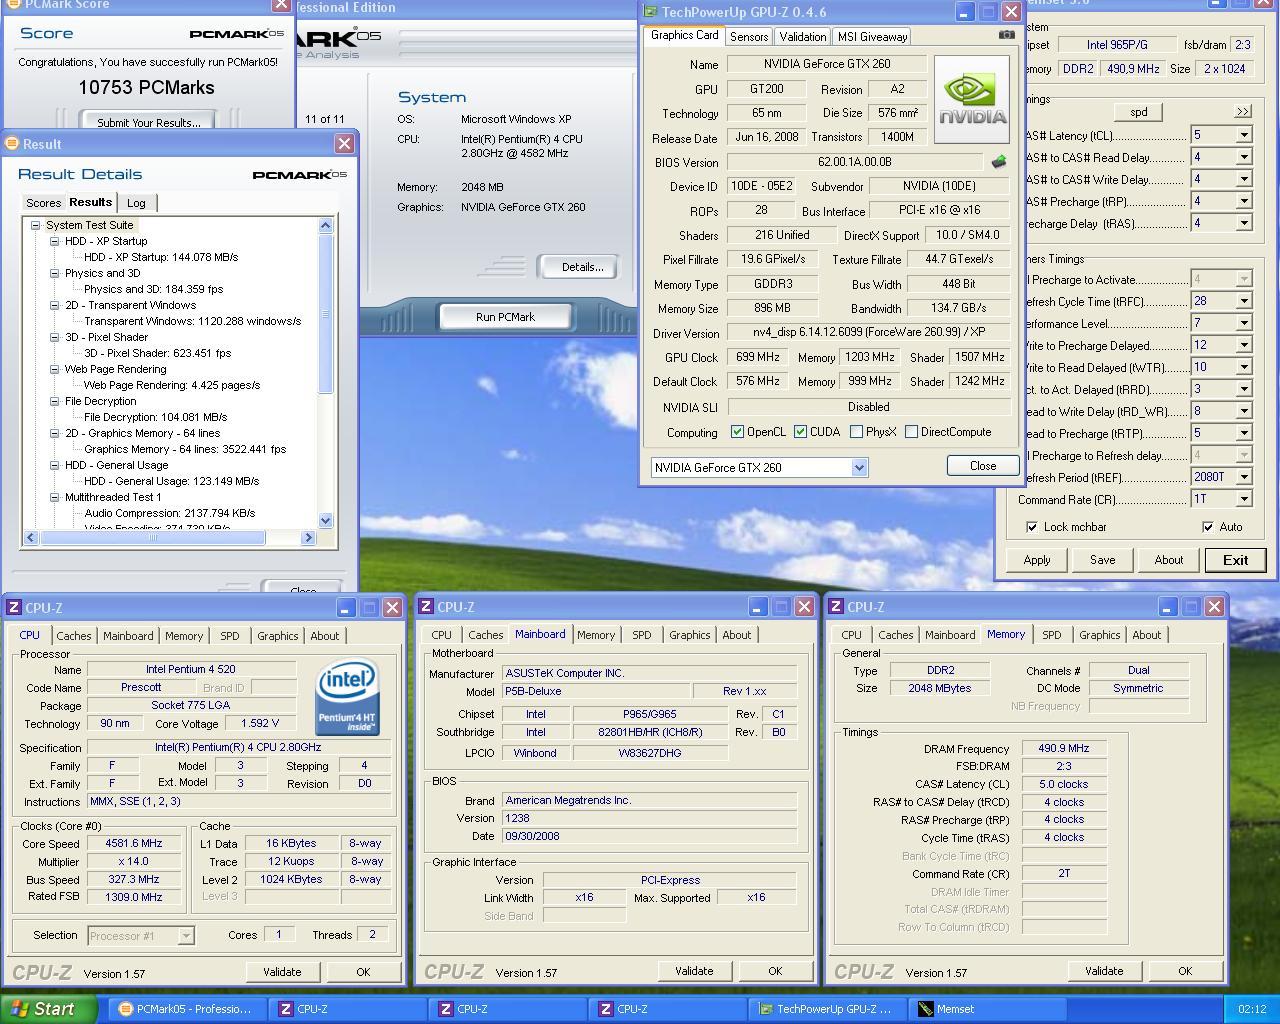Click OK in the Memory CPU-Z window
Screen dimensions: 1280x1024
pos(1185,971)
